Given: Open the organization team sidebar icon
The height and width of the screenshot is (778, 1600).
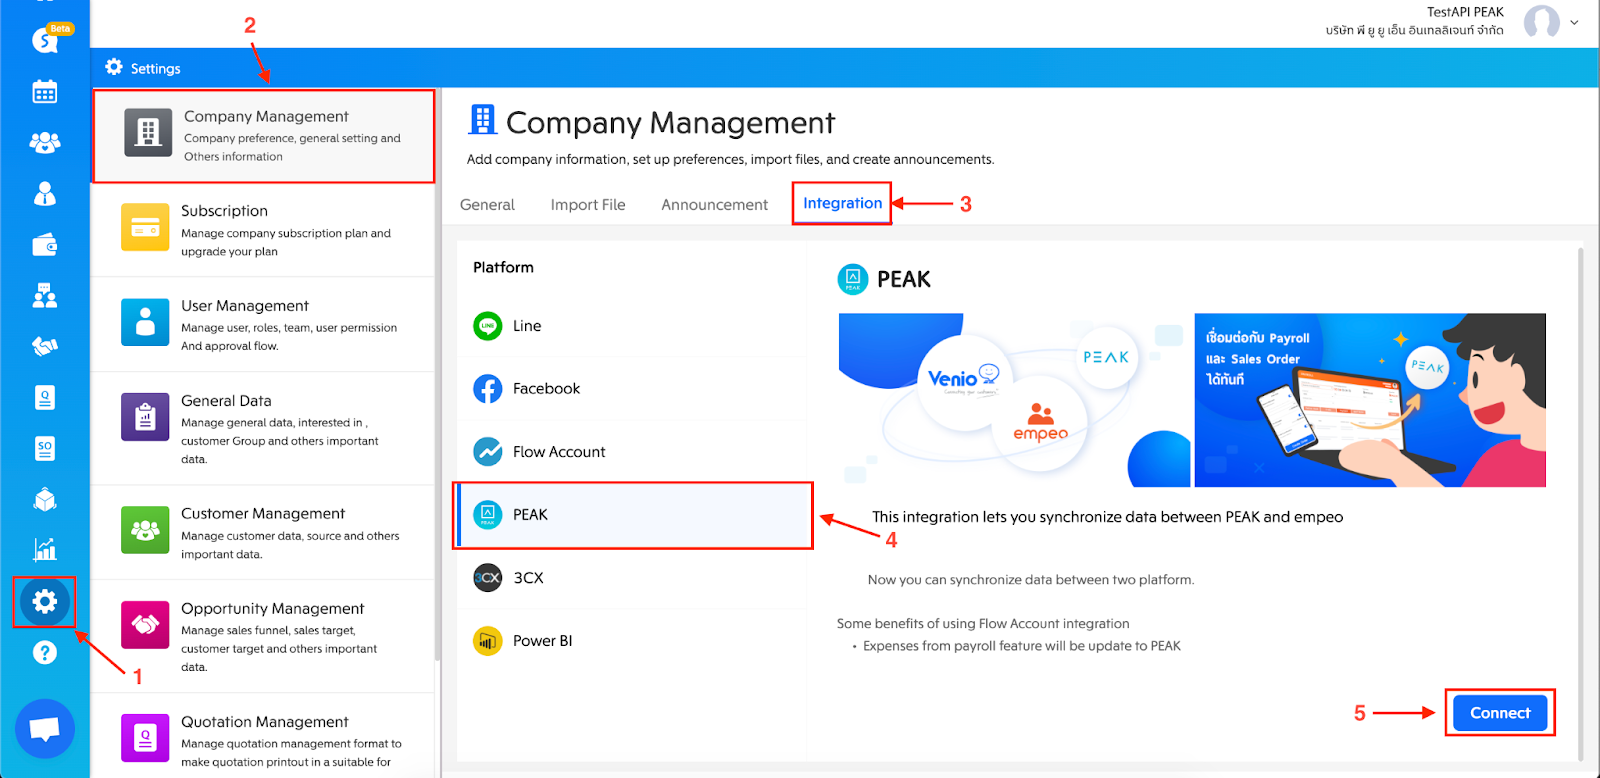Looking at the screenshot, I should click(x=45, y=295).
